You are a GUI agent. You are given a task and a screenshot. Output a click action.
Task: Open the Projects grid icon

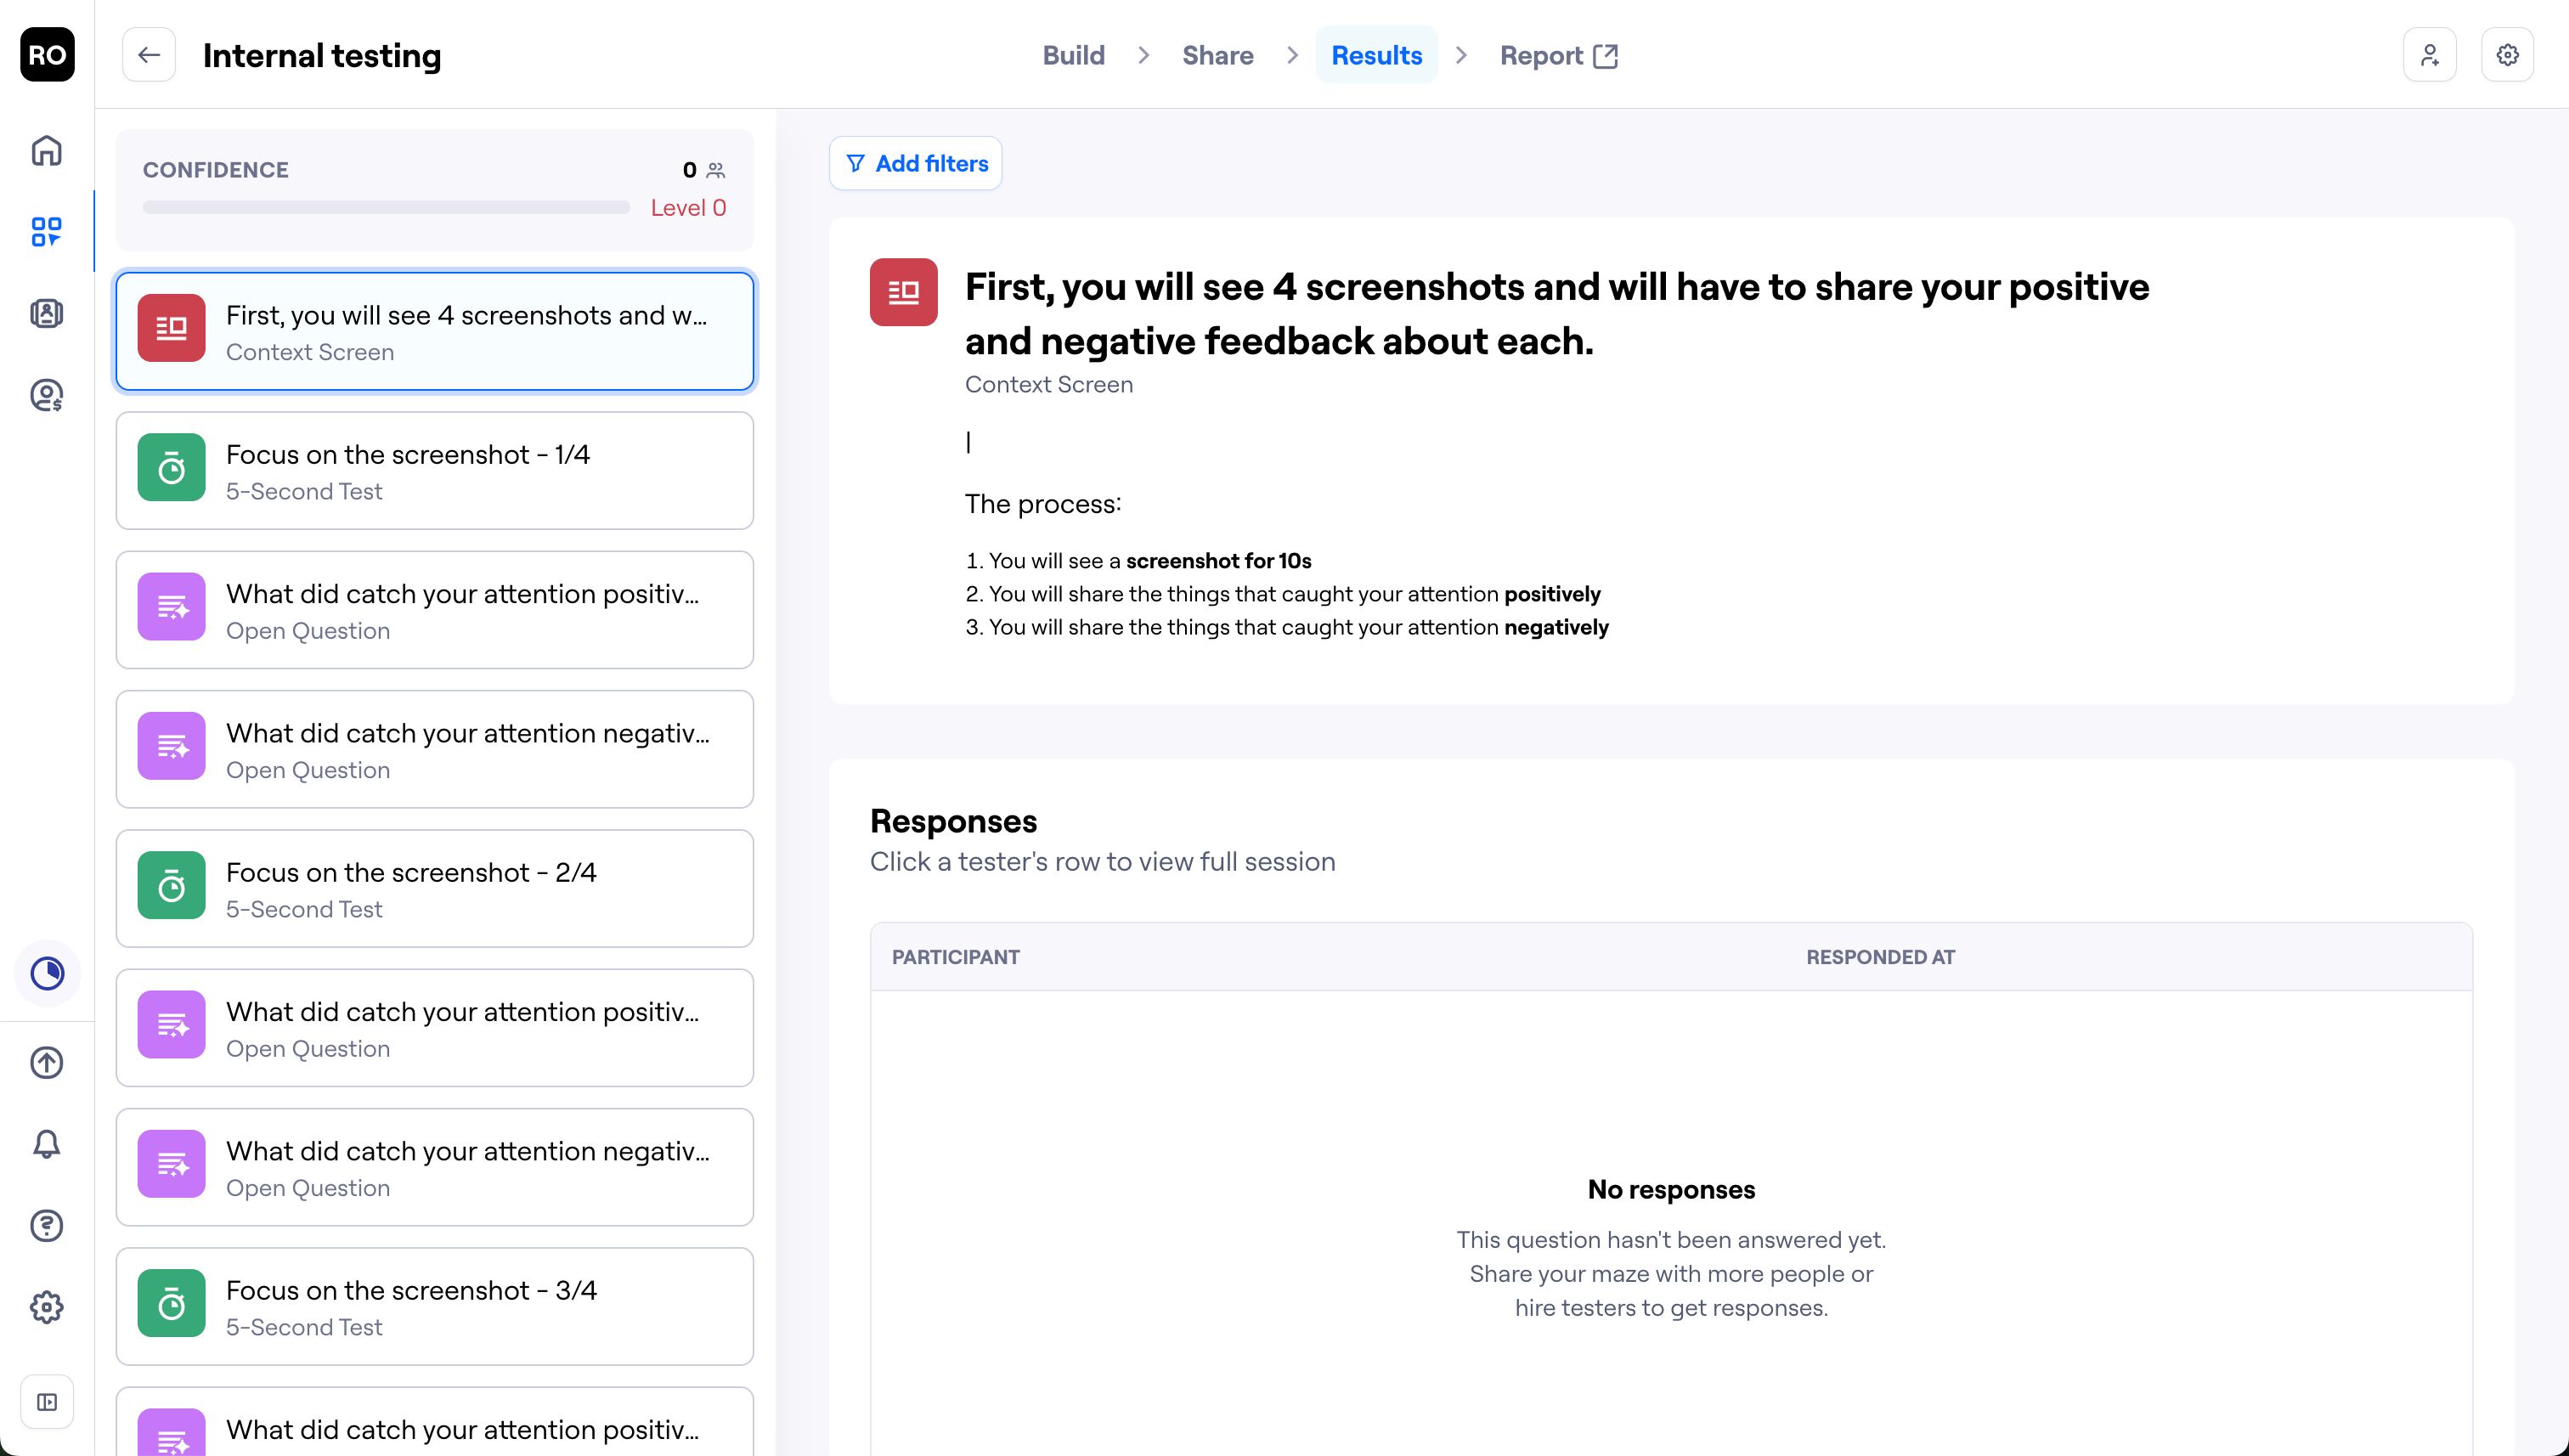click(x=47, y=232)
